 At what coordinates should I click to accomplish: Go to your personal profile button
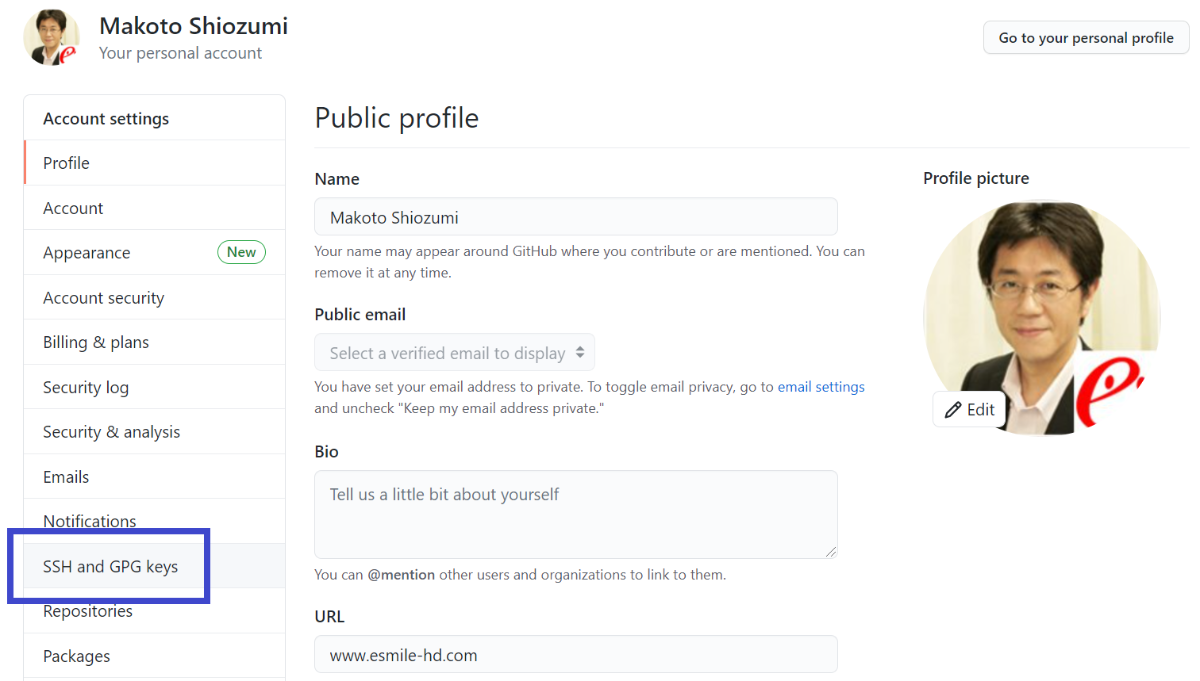pos(1086,38)
